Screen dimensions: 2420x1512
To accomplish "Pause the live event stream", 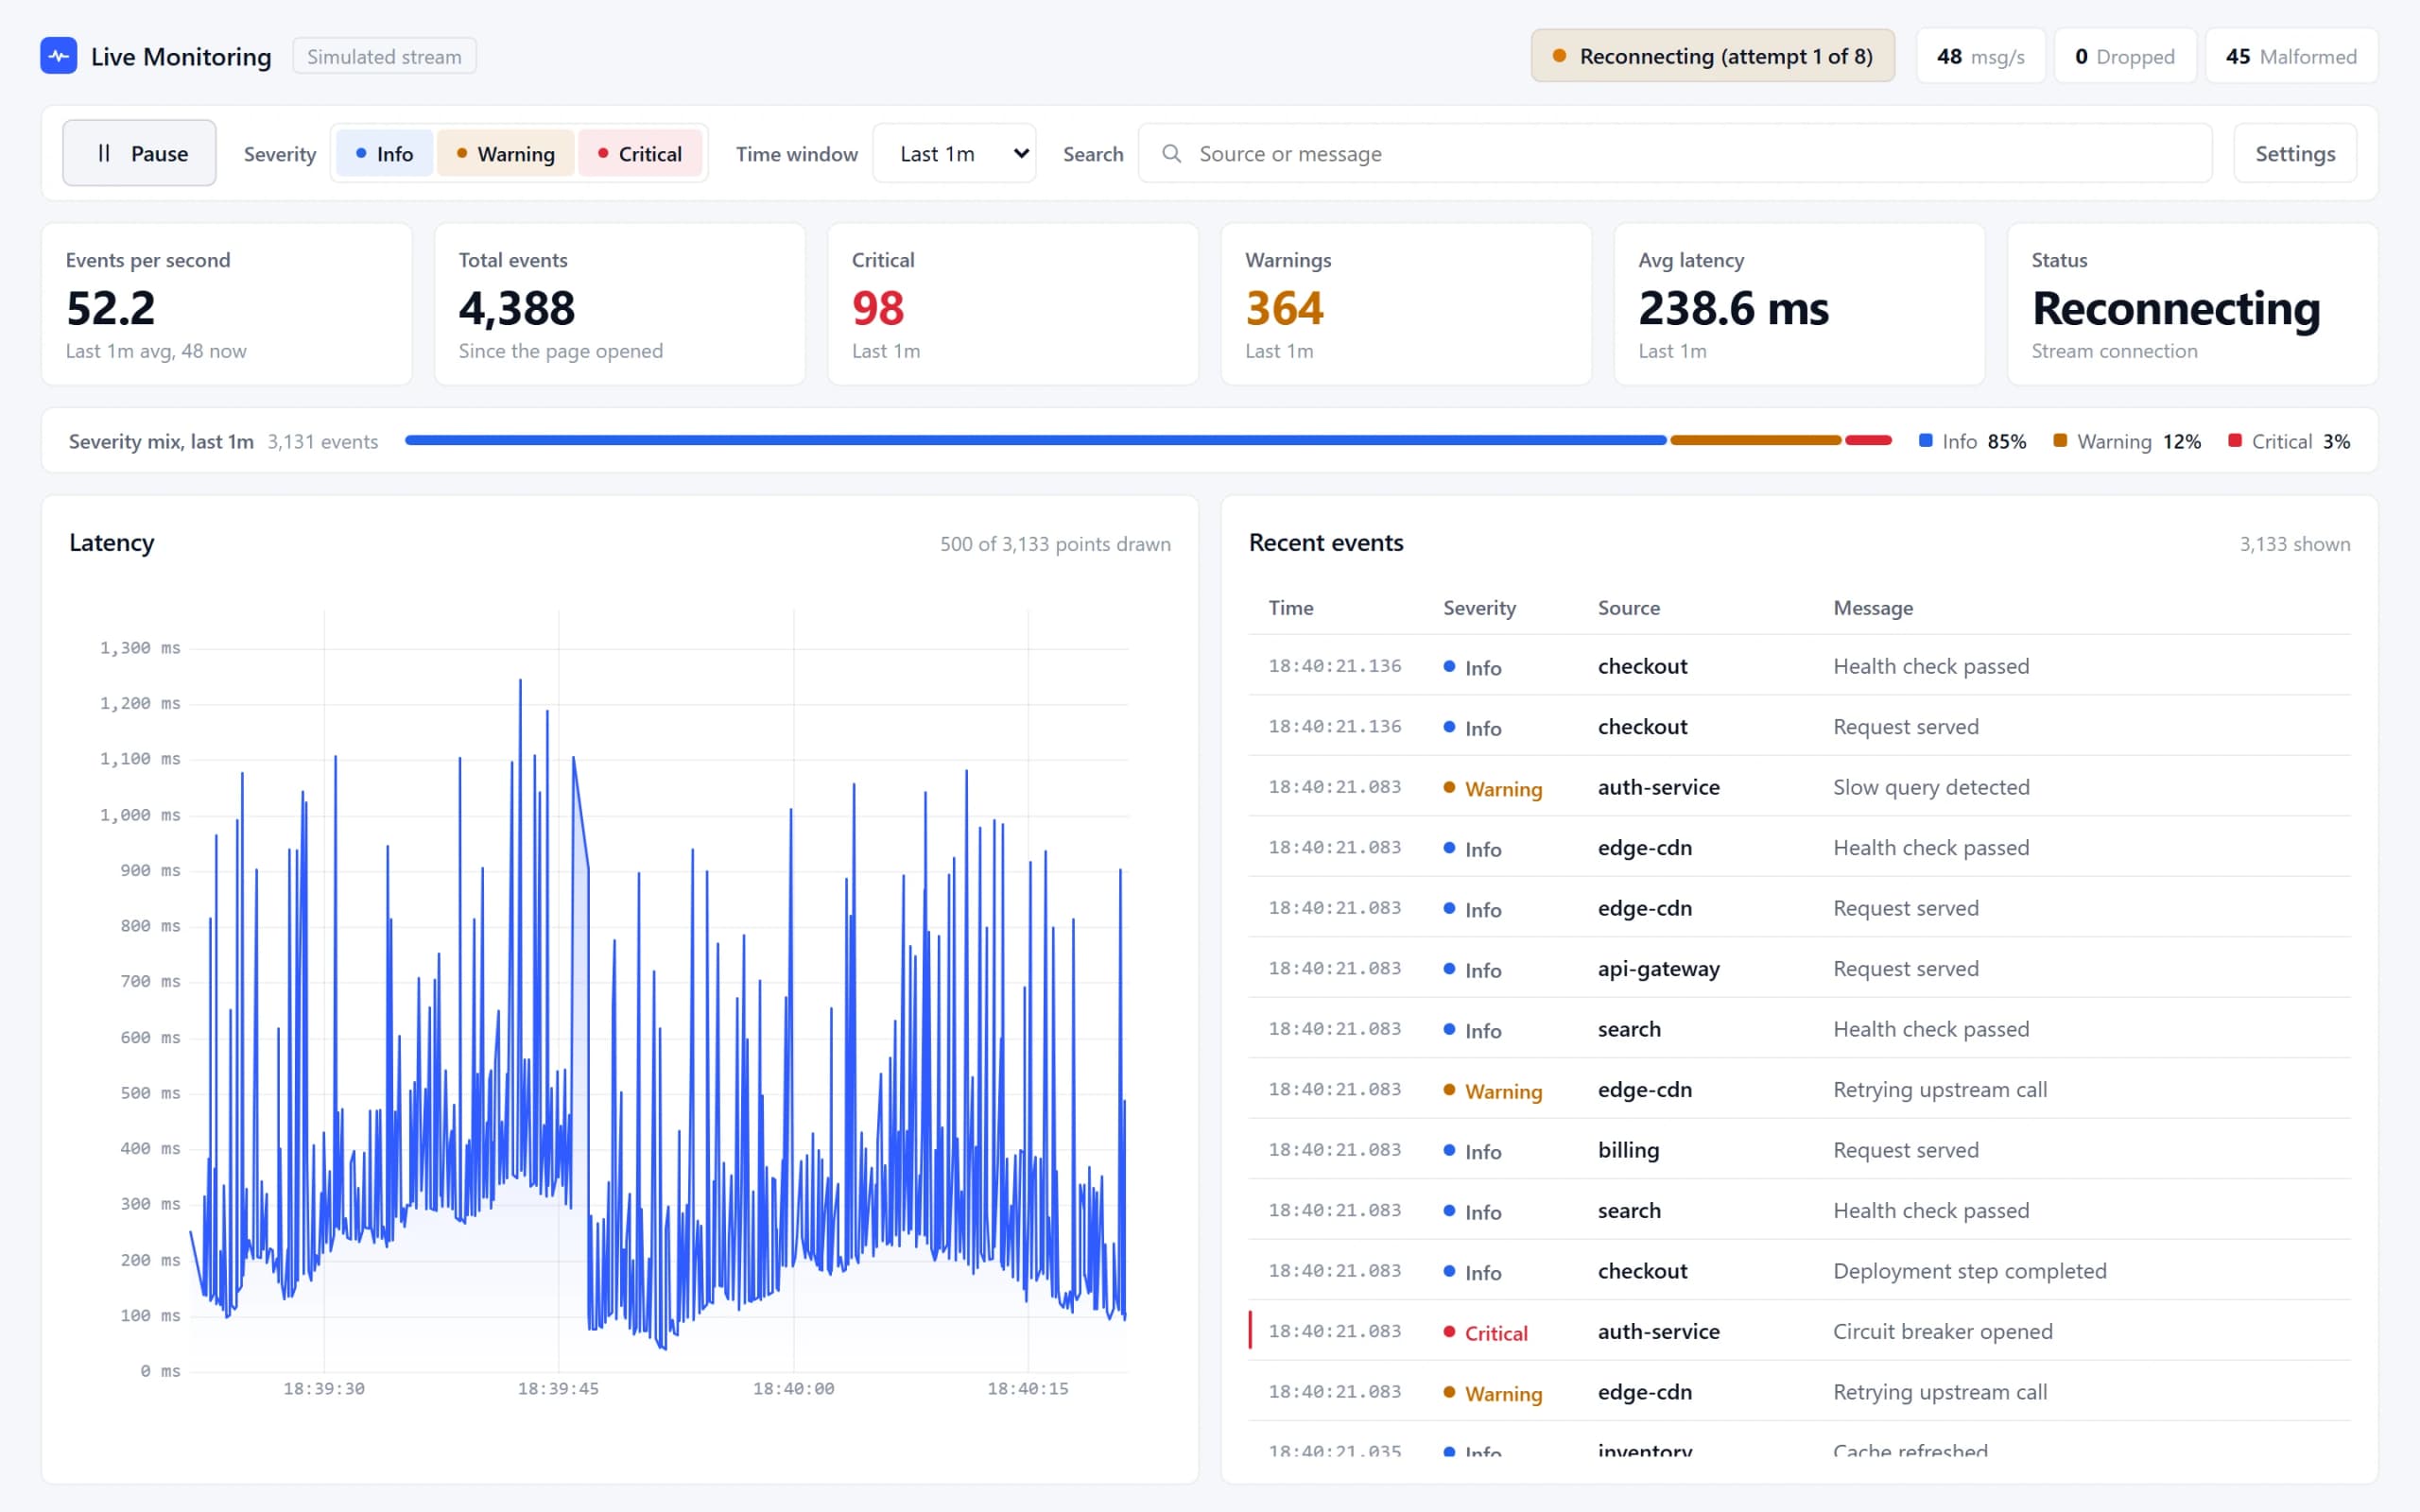I will (x=139, y=153).
